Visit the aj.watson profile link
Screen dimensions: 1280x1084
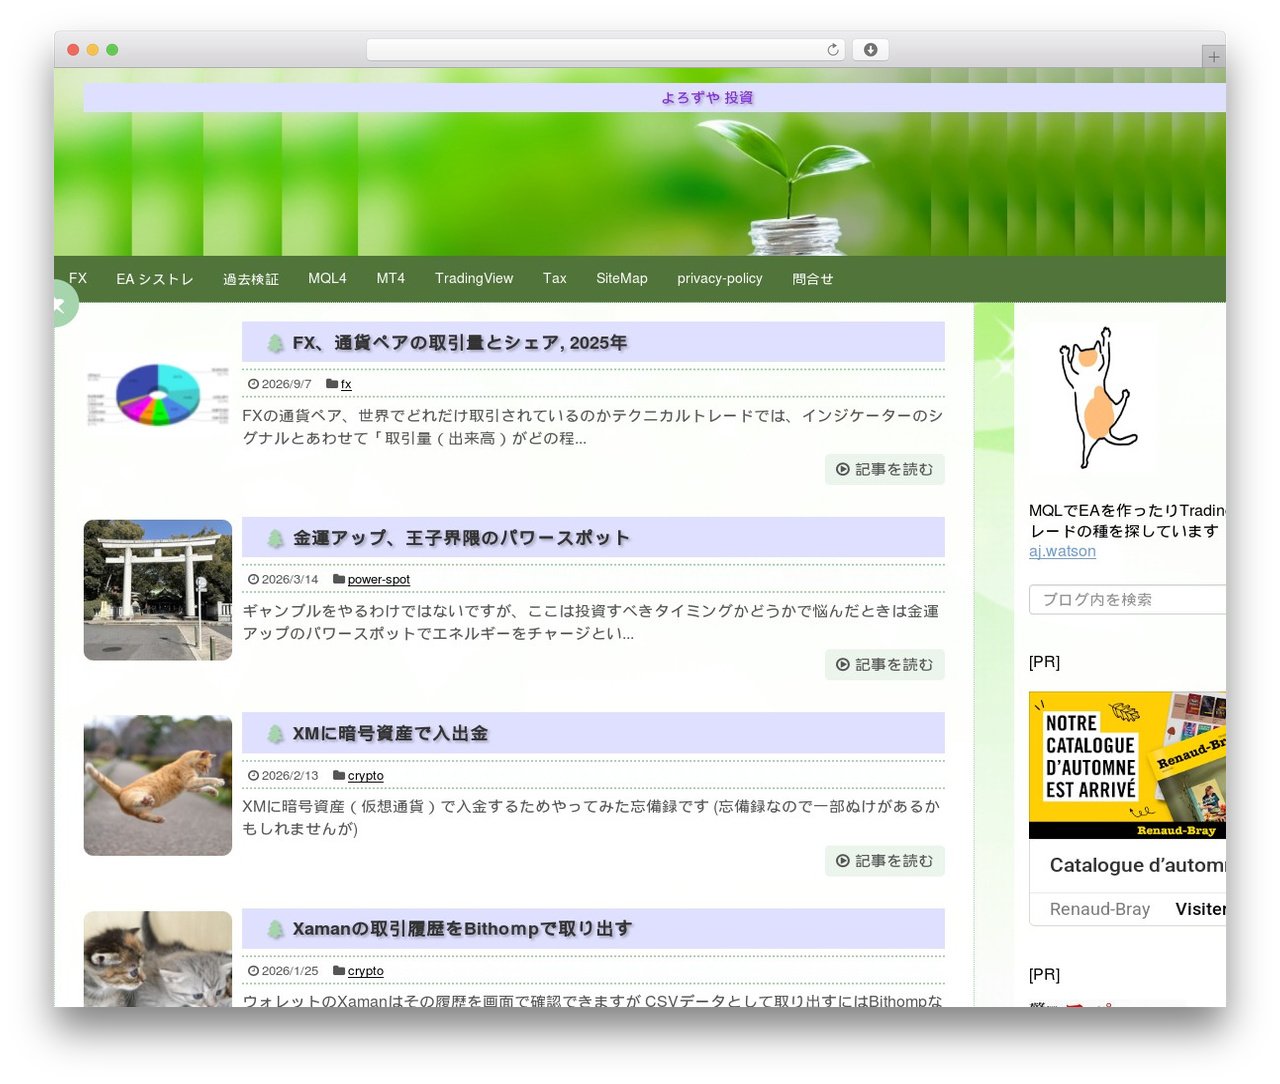(x=1062, y=551)
